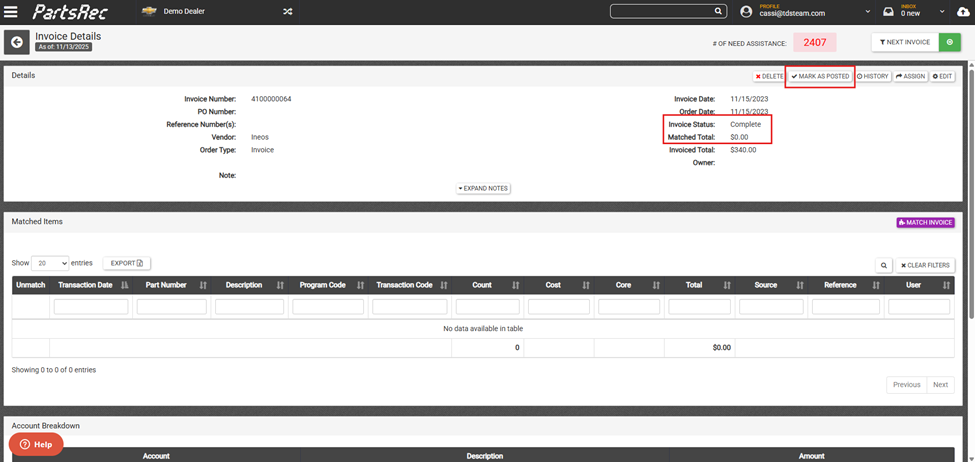The image size is (975, 462).
Task: Click the User filter field
Action: (919, 307)
